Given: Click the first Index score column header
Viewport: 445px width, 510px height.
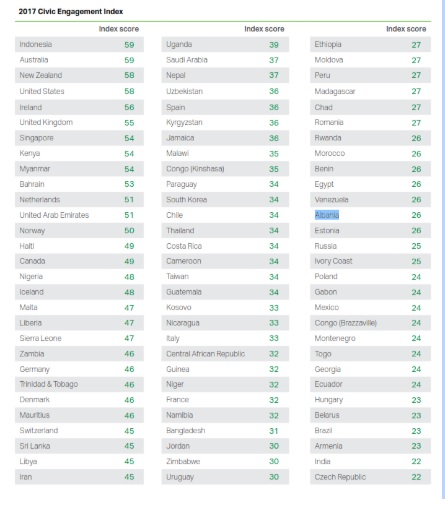Looking at the screenshot, I should (x=119, y=29).
